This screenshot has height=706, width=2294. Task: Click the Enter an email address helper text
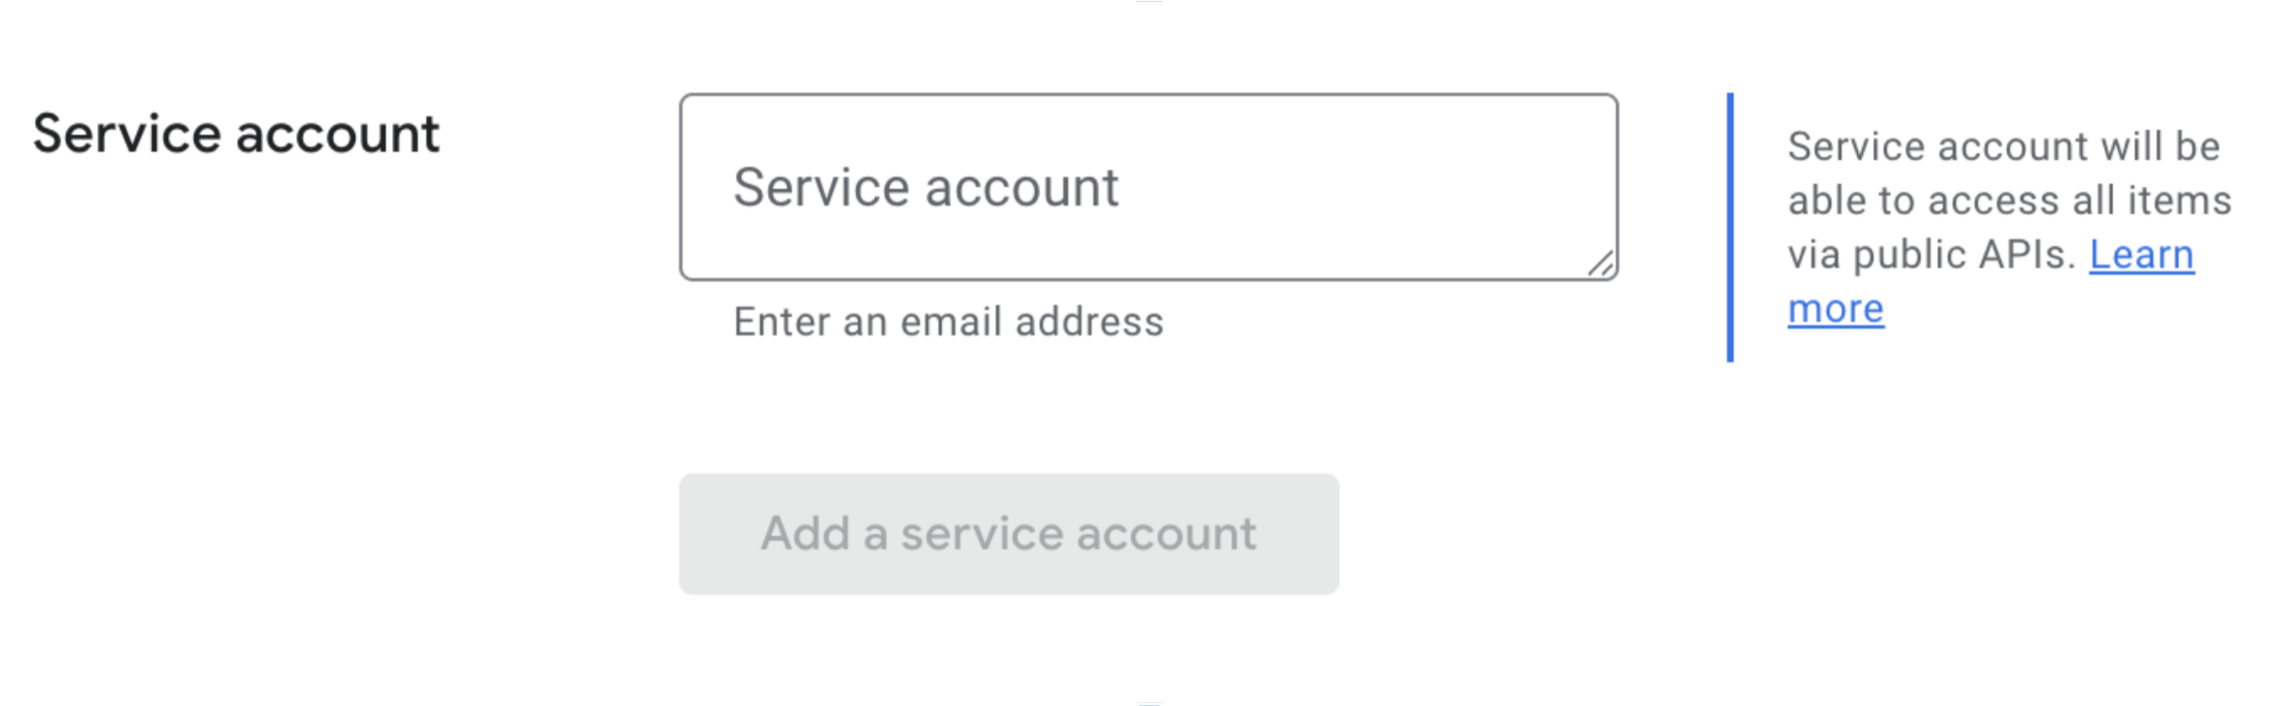point(948,322)
